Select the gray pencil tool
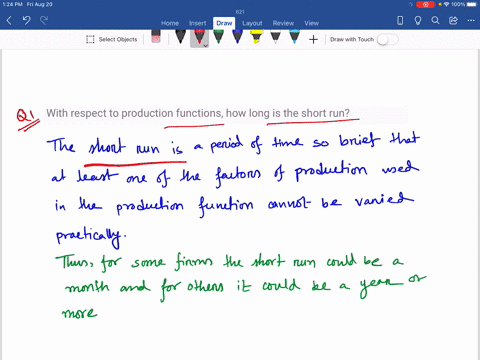The image size is (480, 360). tap(275, 37)
